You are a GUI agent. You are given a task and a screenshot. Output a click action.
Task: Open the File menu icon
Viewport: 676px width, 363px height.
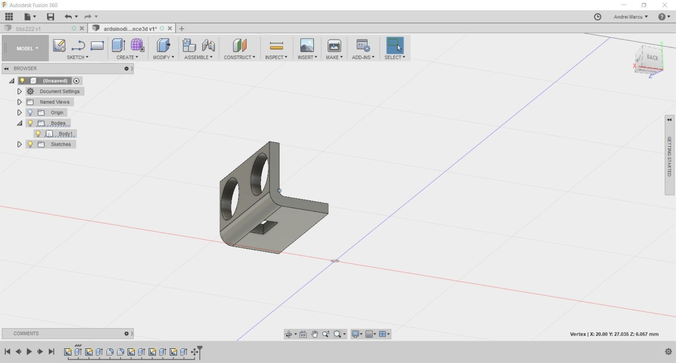(29, 16)
